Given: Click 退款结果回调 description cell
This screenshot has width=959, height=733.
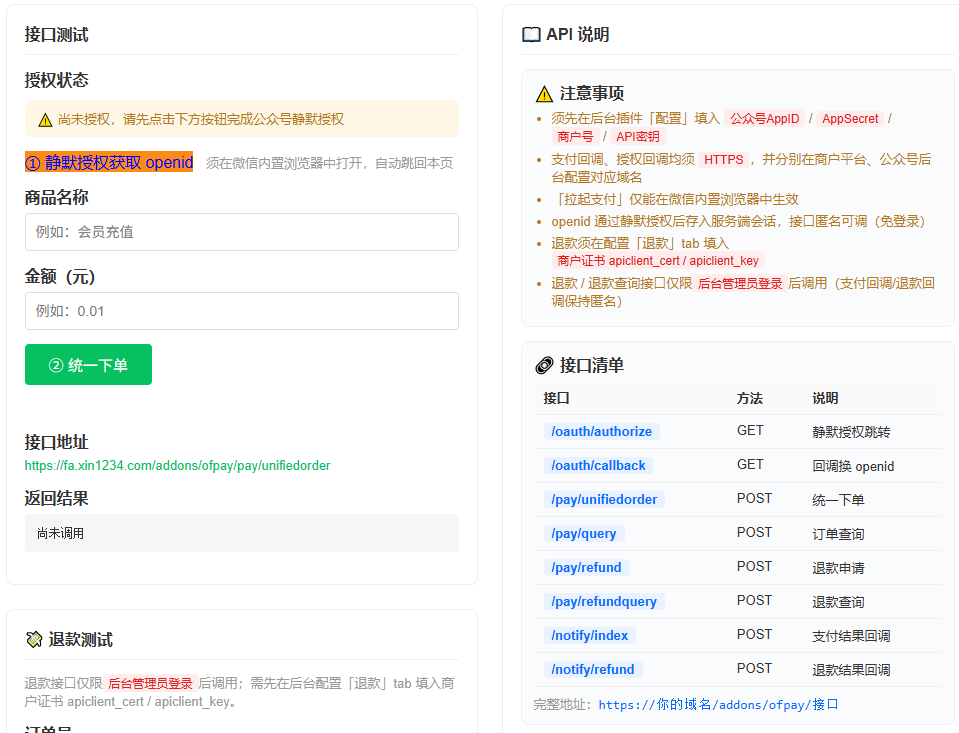Looking at the screenshot, I should [x=851, y=670].
